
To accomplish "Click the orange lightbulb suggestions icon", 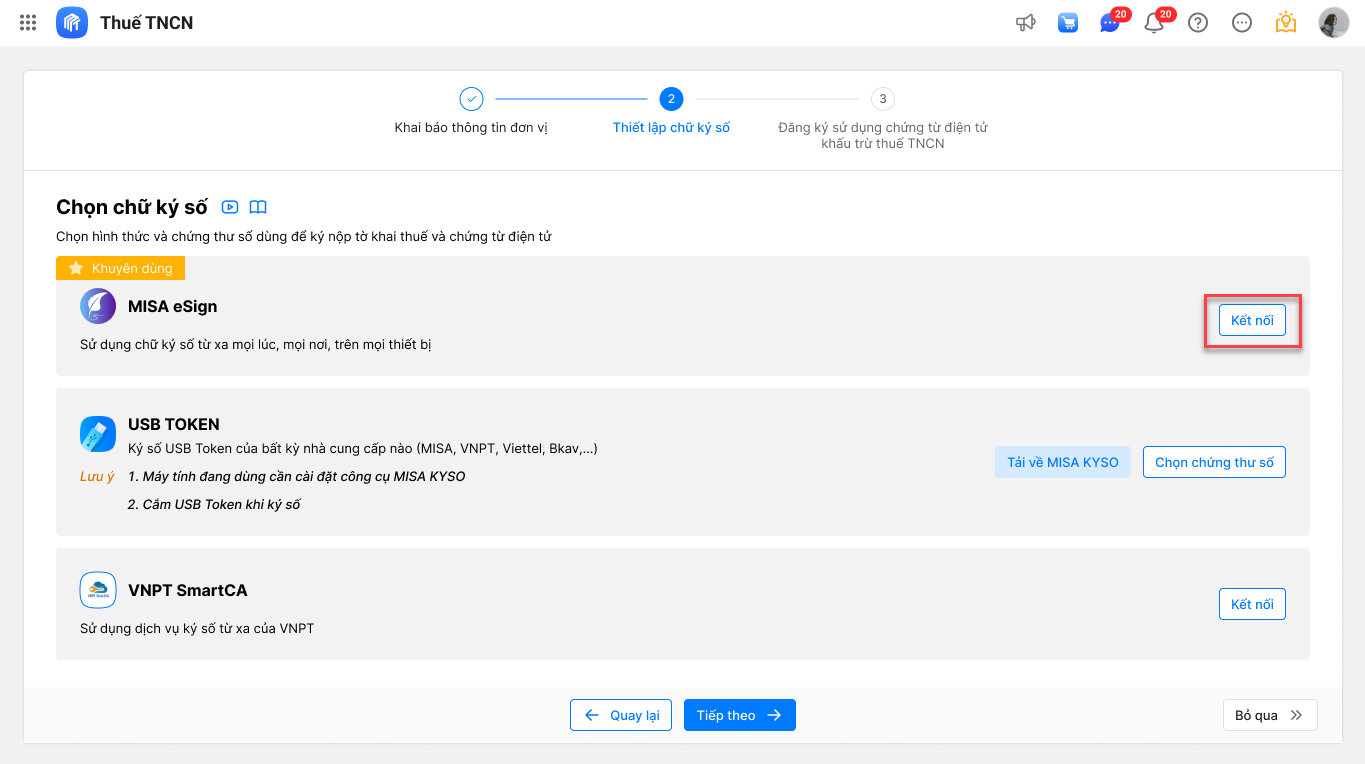I will [1286, 22].
